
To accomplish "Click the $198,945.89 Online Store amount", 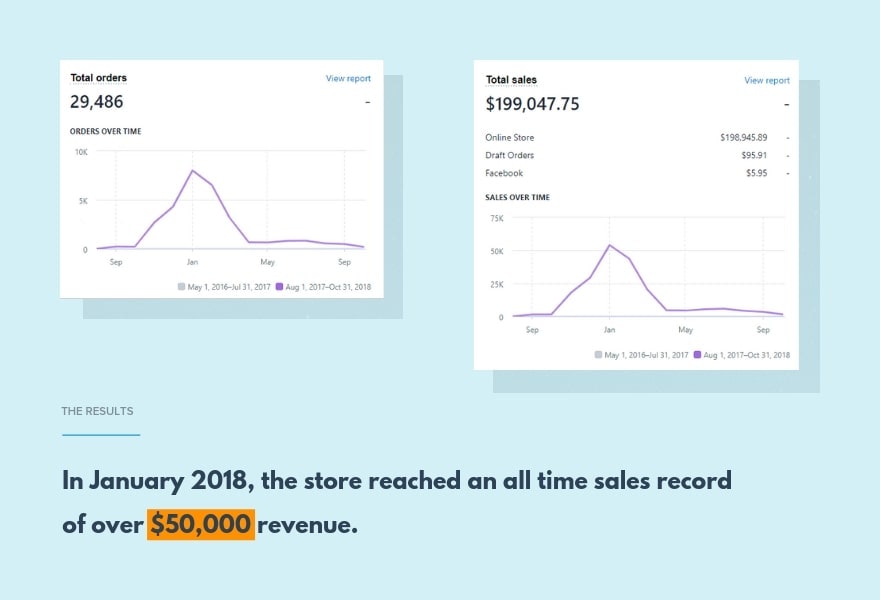I will [743, 137].
